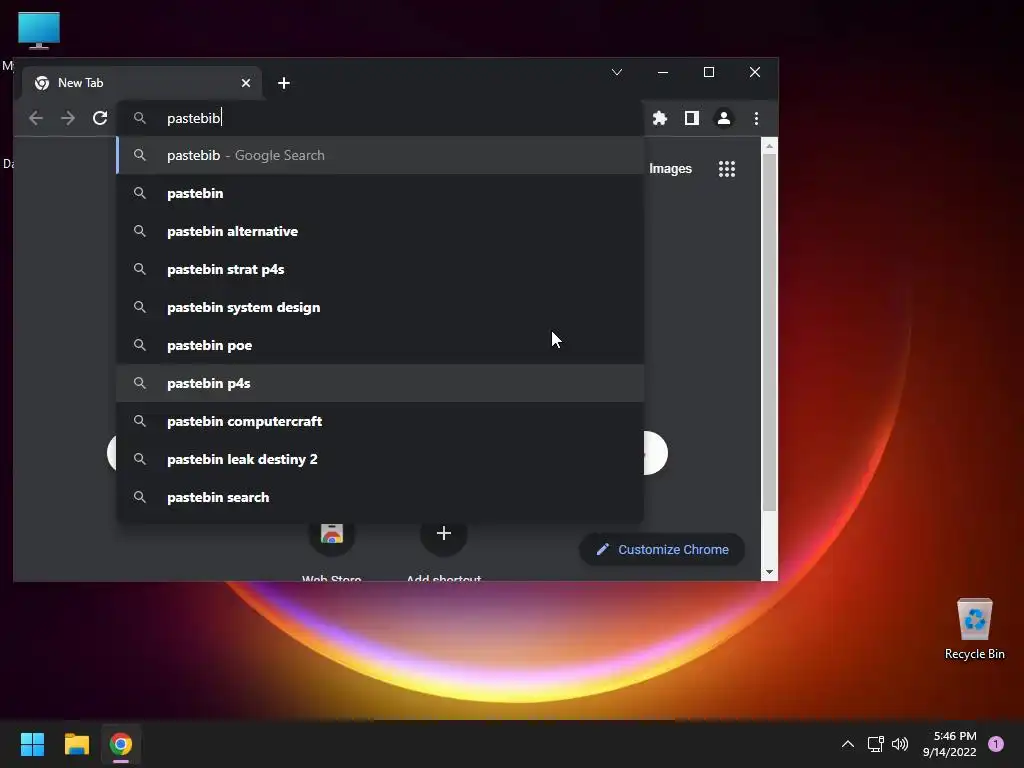1024x768 pixels.
Task: Click the address bar containing pastebib
Action: coord(380,118)
